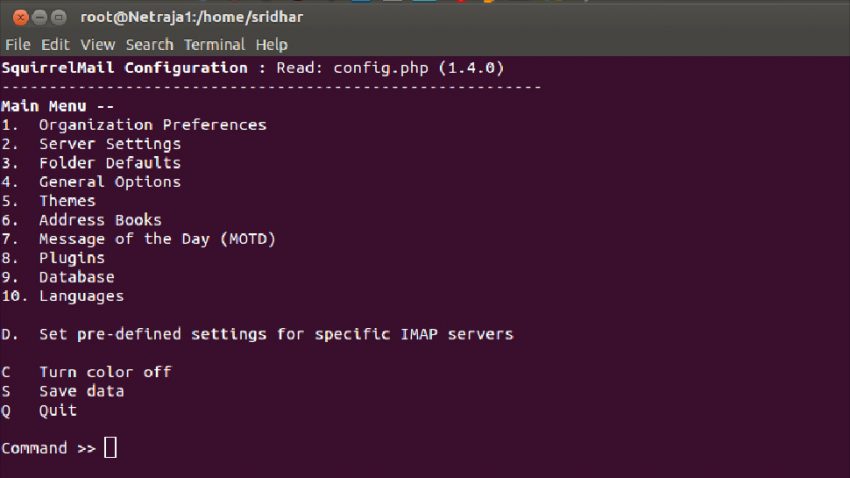850x478 pixels.
Task: Click the Turn color off line
Action: [105, 372]
